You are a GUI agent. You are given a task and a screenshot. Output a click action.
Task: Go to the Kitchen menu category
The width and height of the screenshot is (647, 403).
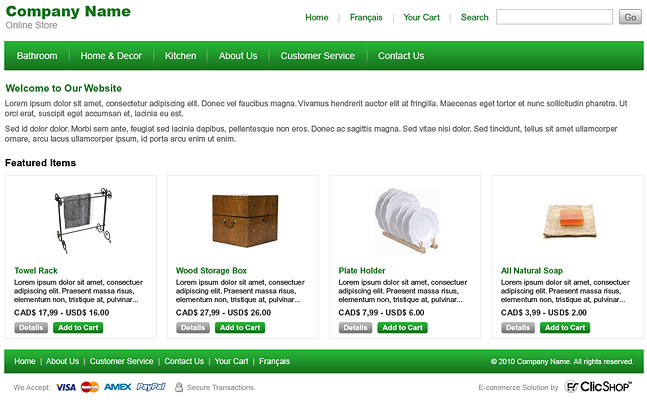pyautogui.click(x=180, y=56)
